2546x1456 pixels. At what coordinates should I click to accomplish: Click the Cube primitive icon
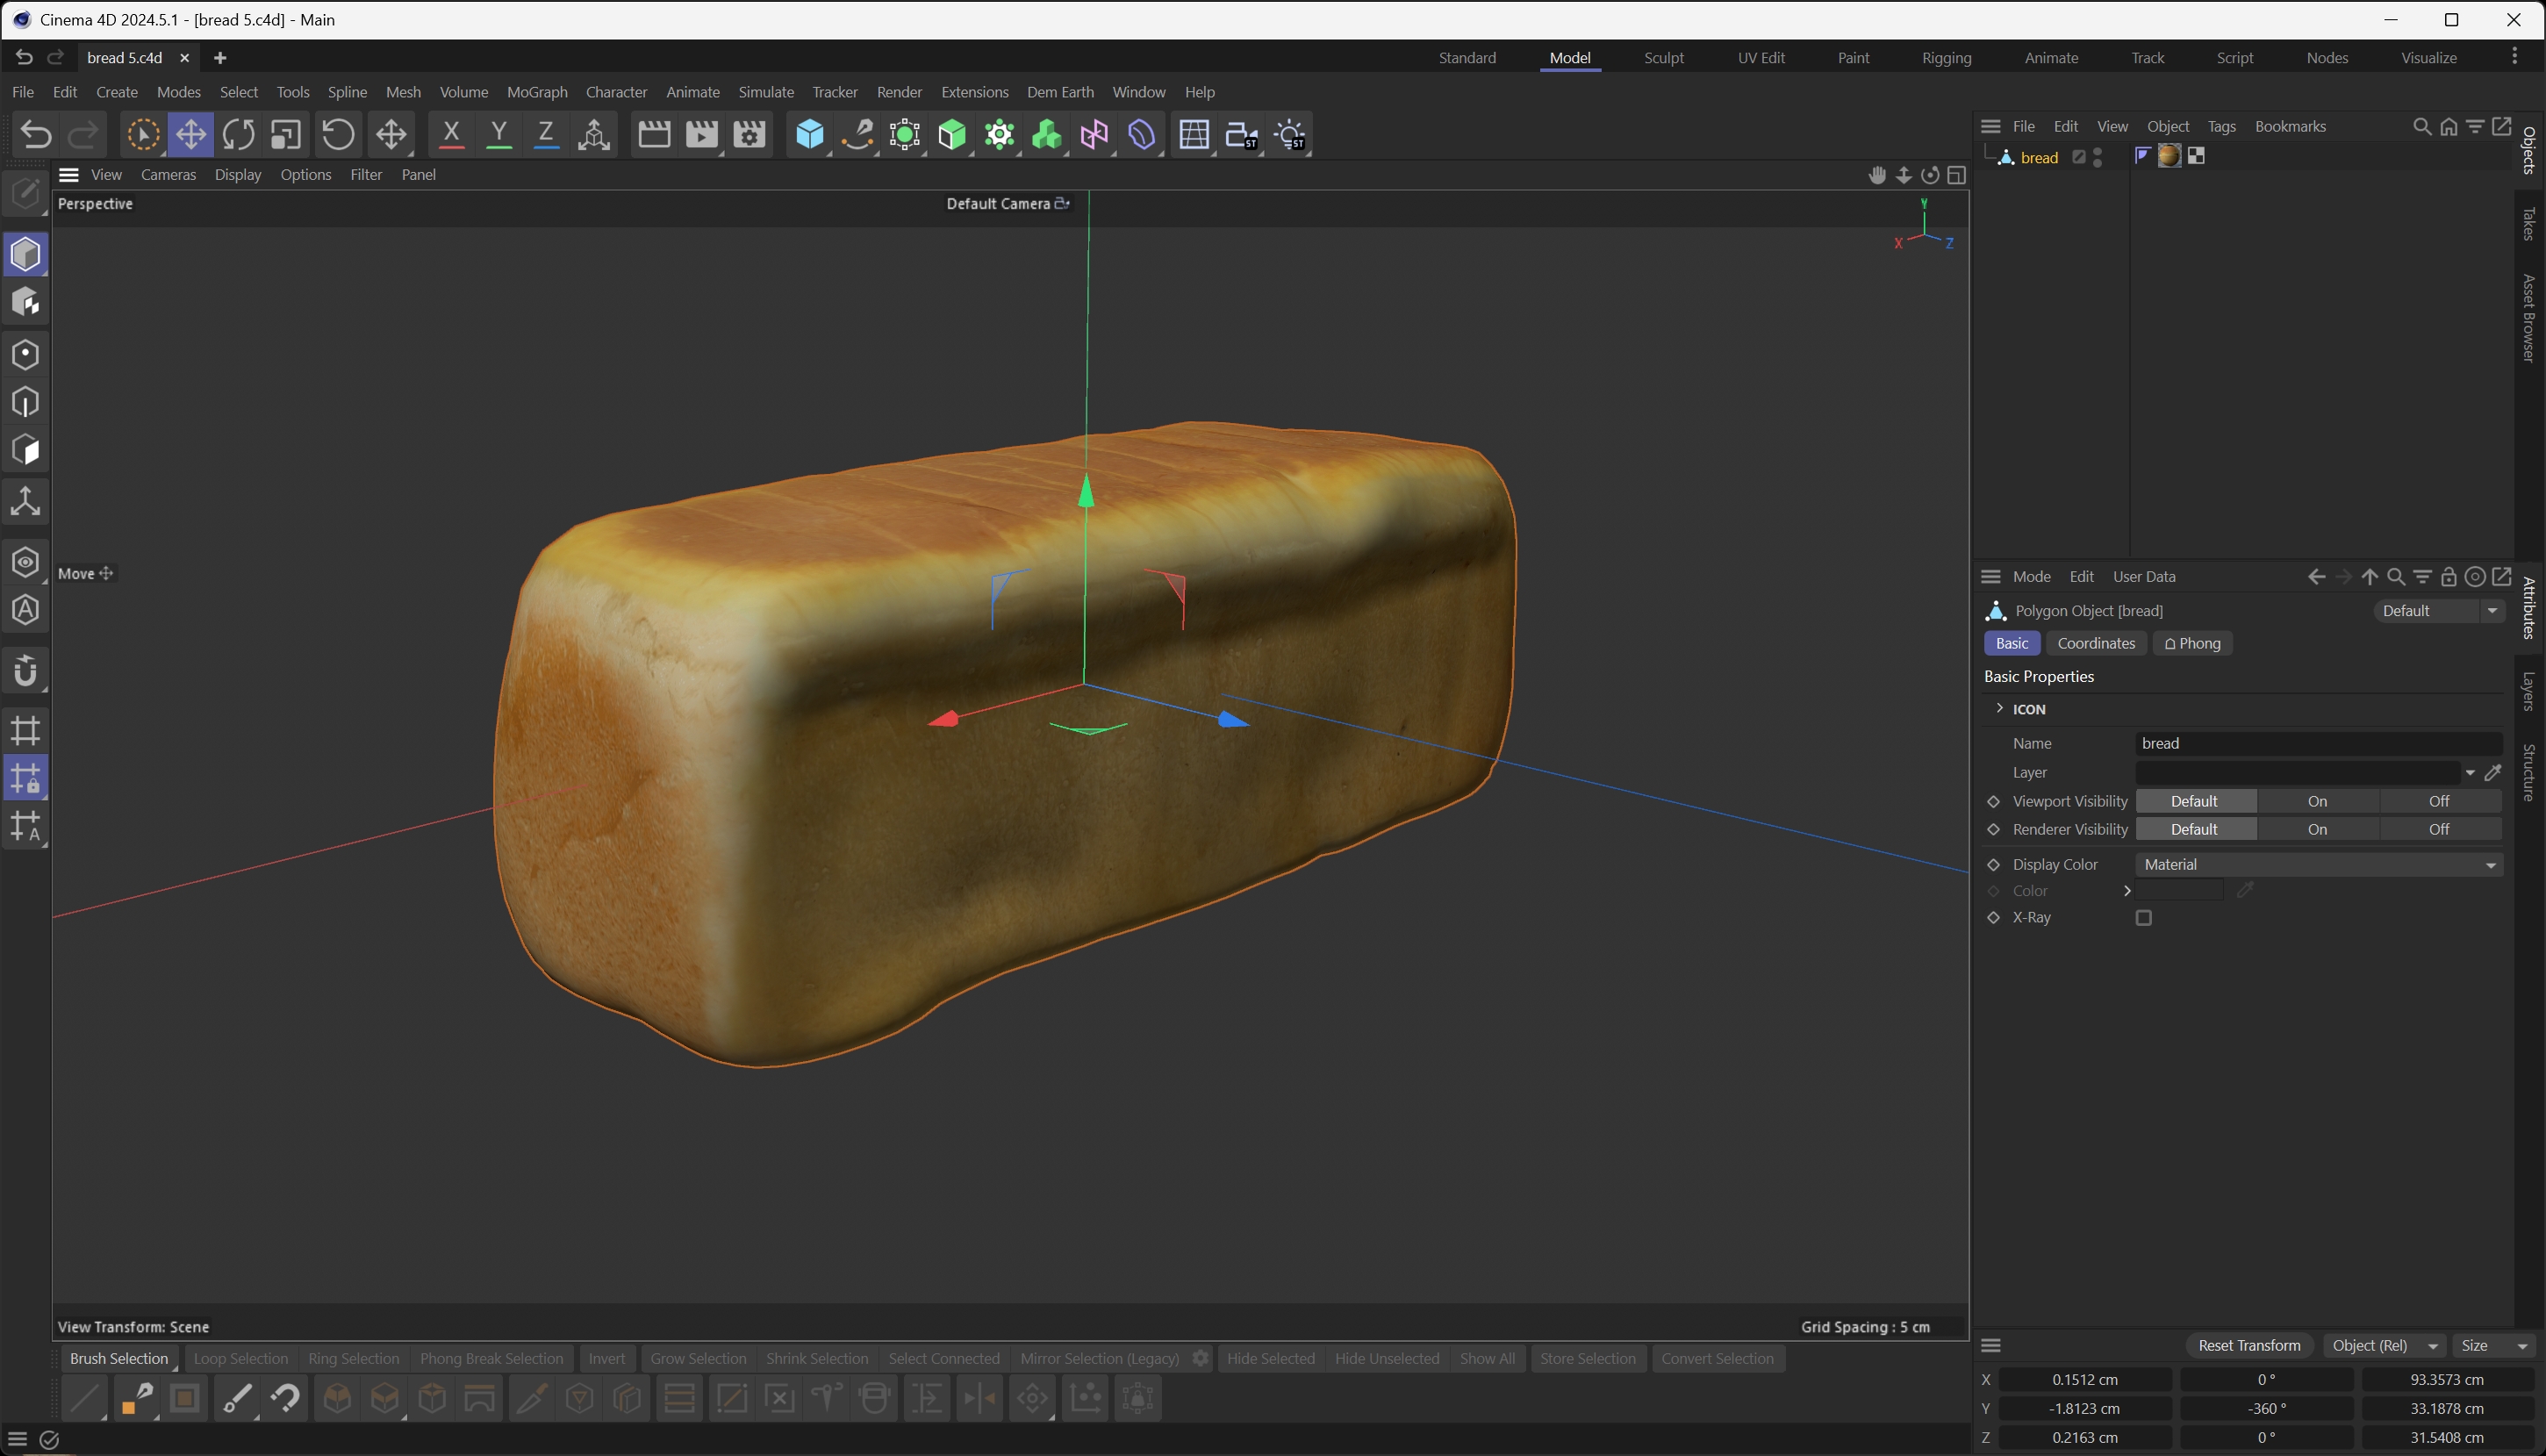click(x=809, y=135)
